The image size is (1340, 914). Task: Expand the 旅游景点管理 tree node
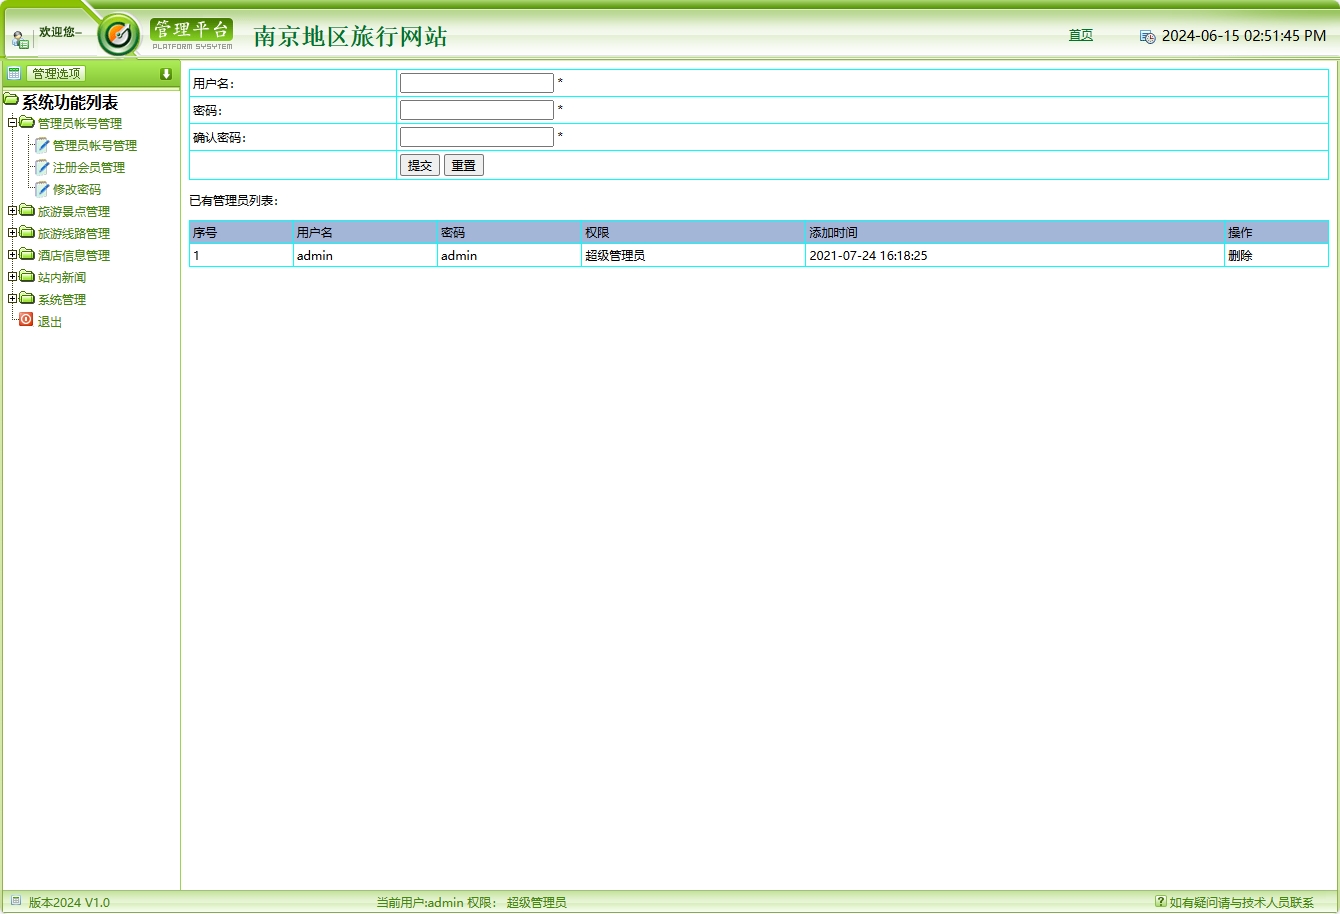coord(12,211)
